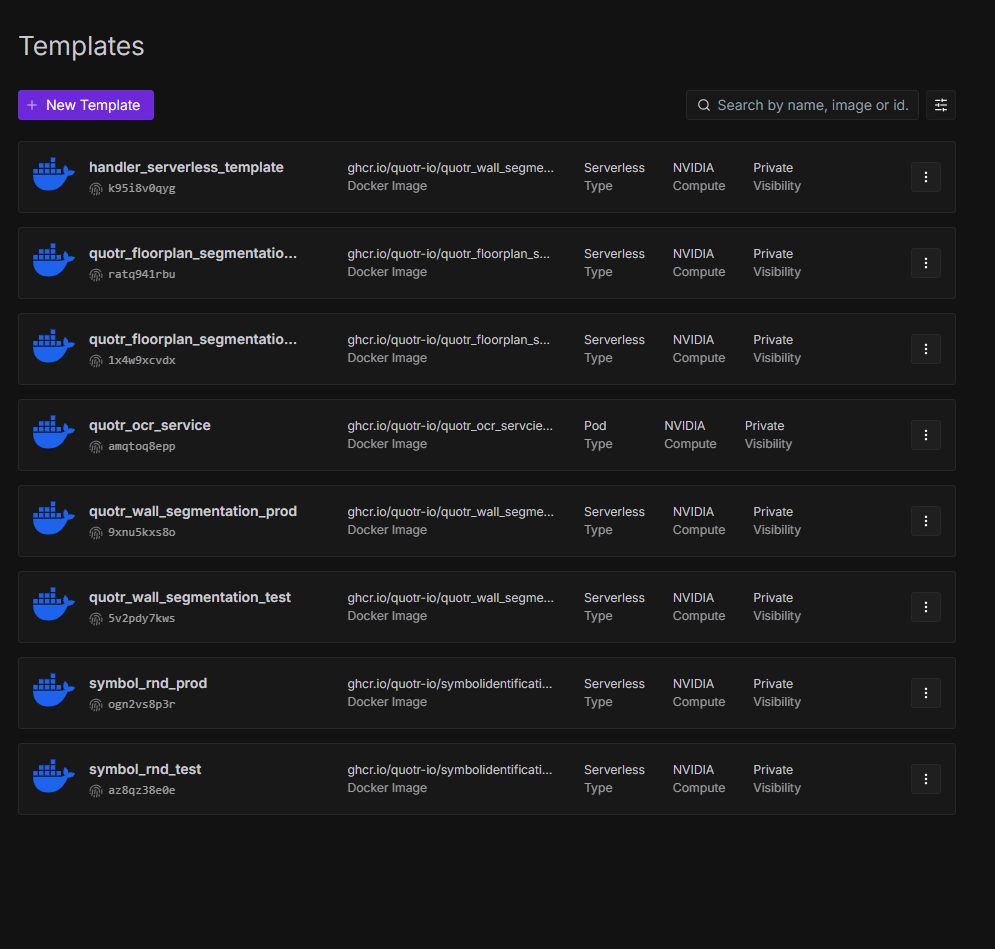Open options menu for quotr_ocr_service
This screenshot has width=995, height=949.
(925, 435)
